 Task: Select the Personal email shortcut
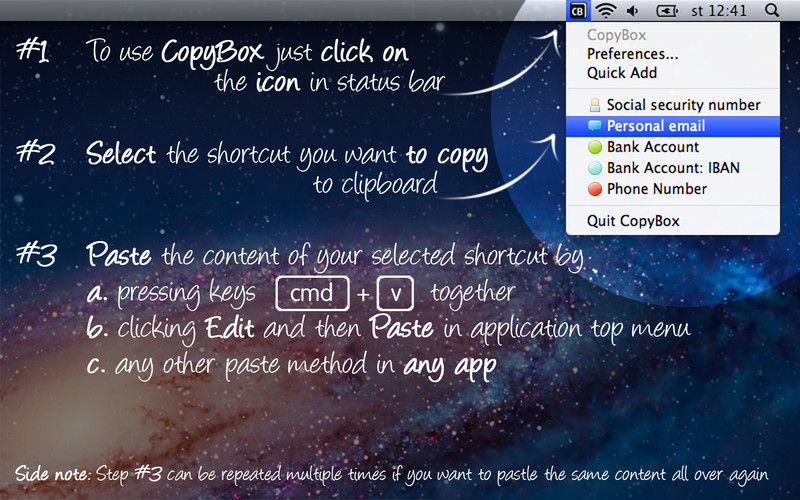click(x=673, y=126)
